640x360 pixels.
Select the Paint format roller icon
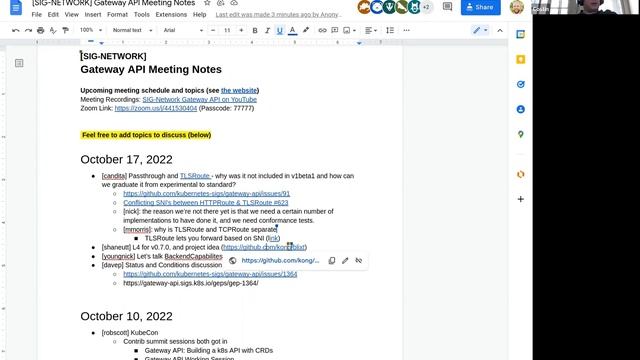[65, 30]
